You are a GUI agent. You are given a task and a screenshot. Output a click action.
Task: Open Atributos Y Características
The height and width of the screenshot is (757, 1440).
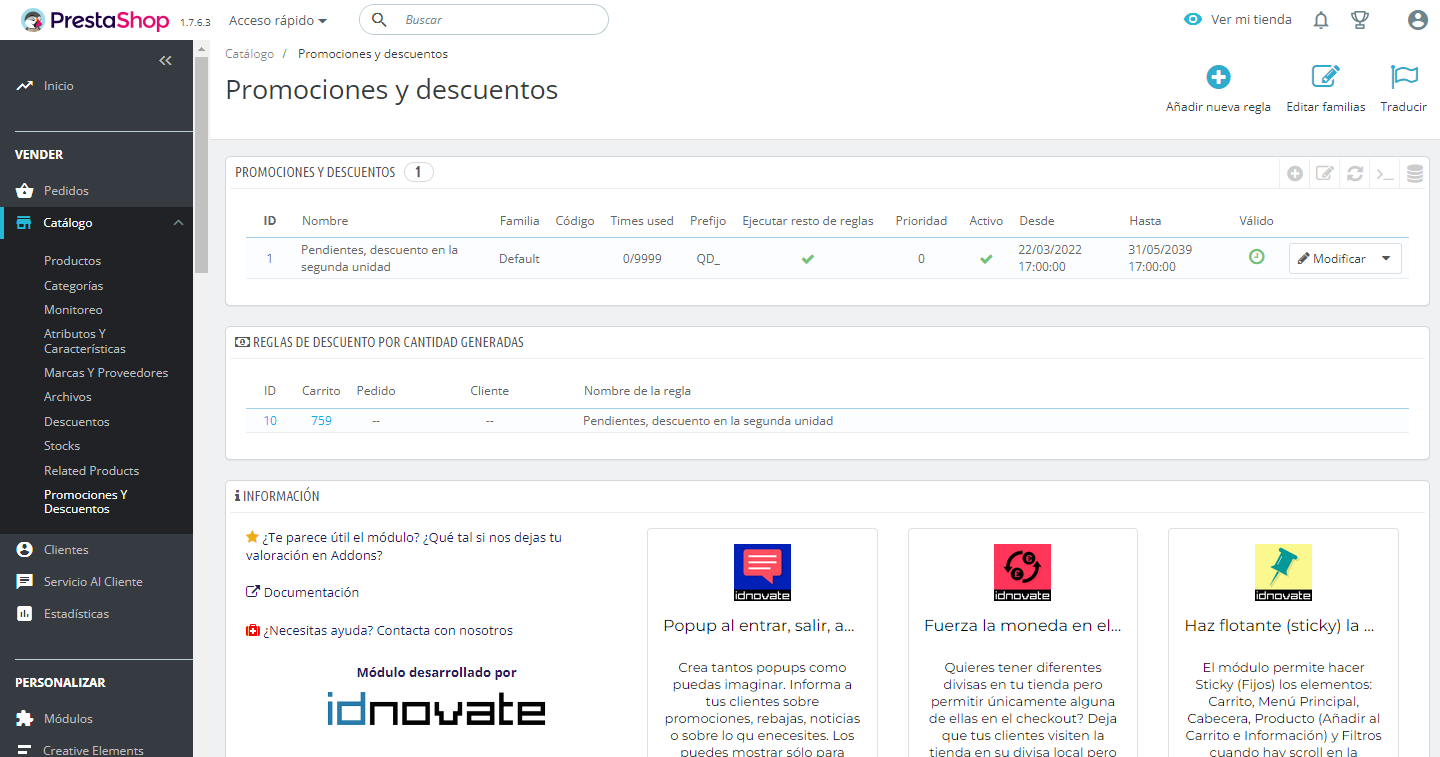pyautogui.click(x=85, y=341)
